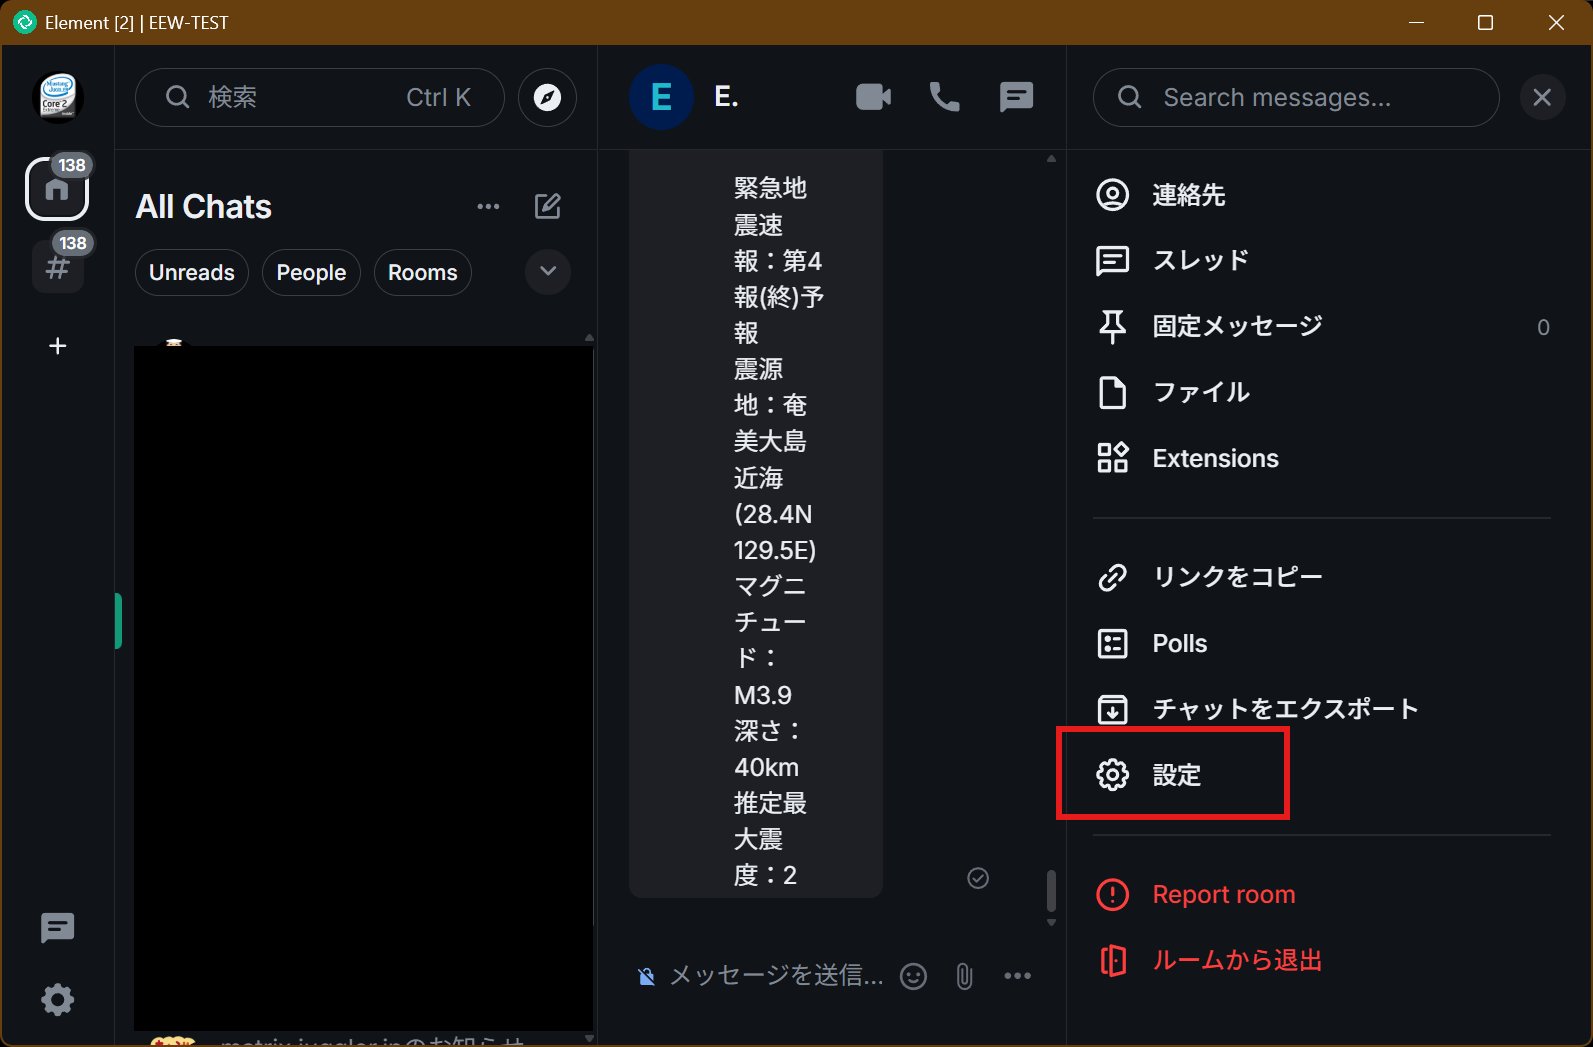Open room 設定
The image size is (1593, 1047).
pos(1321,775)
